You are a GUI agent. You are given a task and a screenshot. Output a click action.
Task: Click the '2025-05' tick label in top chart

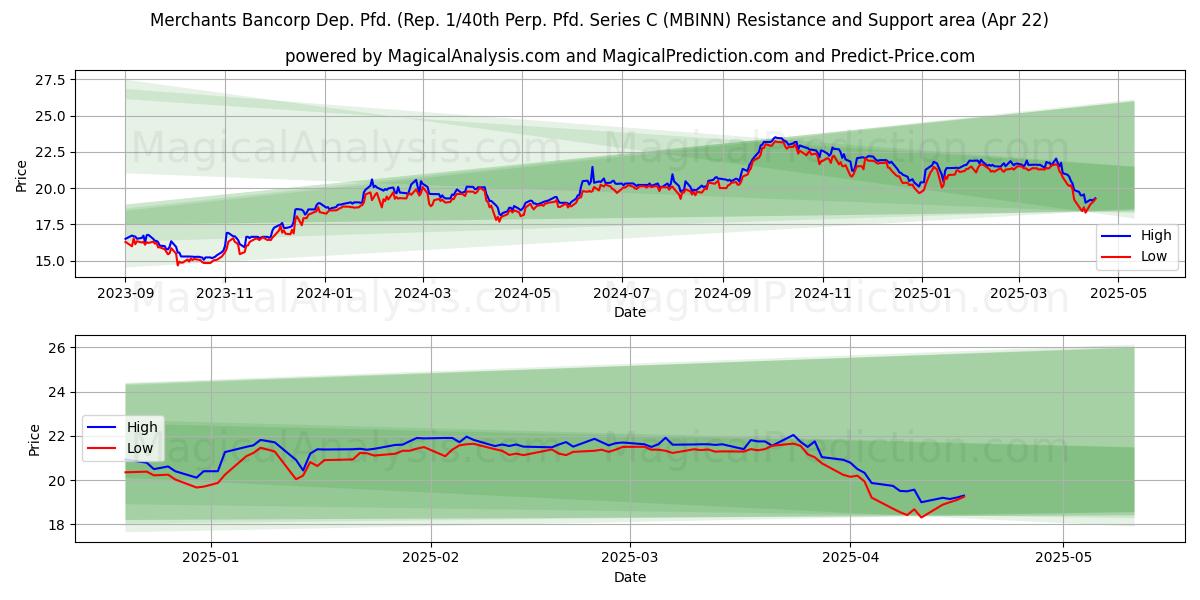pos(1119,294)
